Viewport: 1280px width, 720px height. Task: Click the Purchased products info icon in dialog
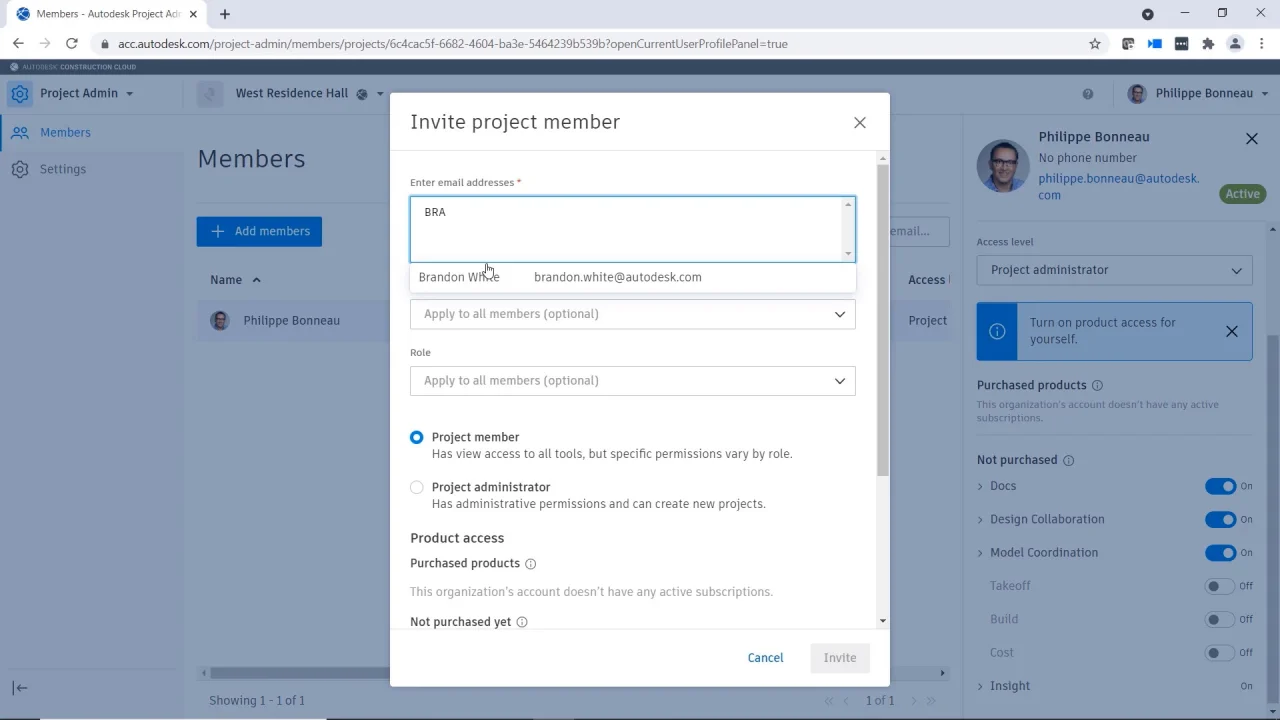tap(531, 564)
